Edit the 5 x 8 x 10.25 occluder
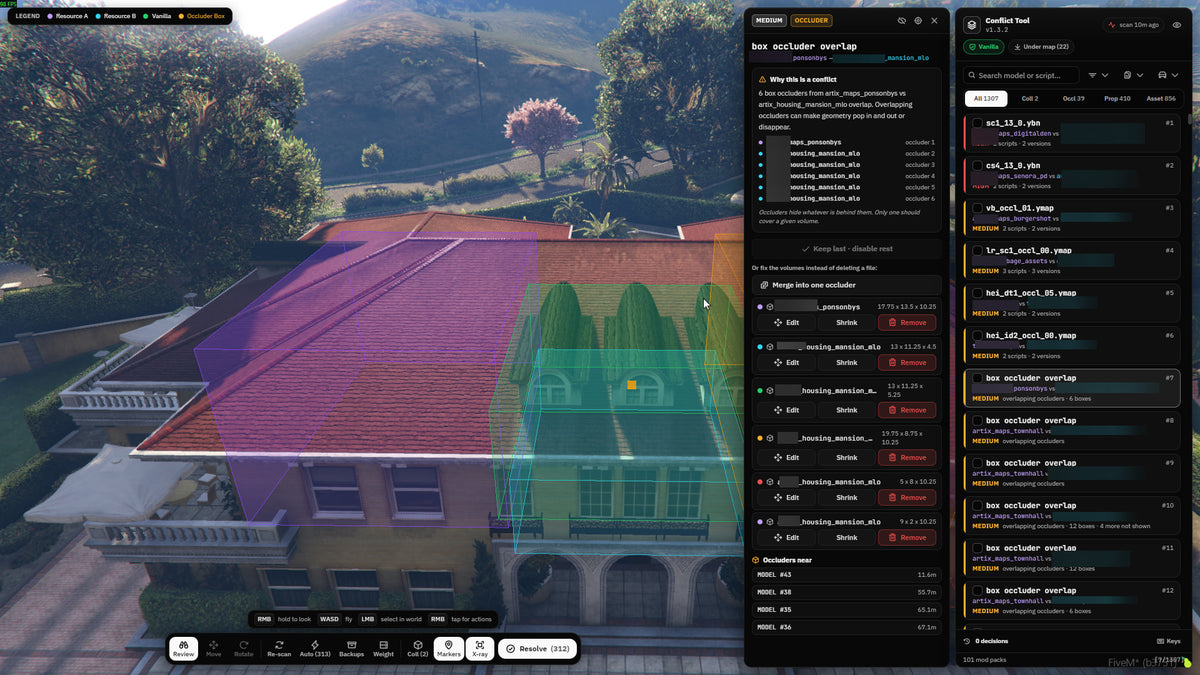 (x=786, y=497)
